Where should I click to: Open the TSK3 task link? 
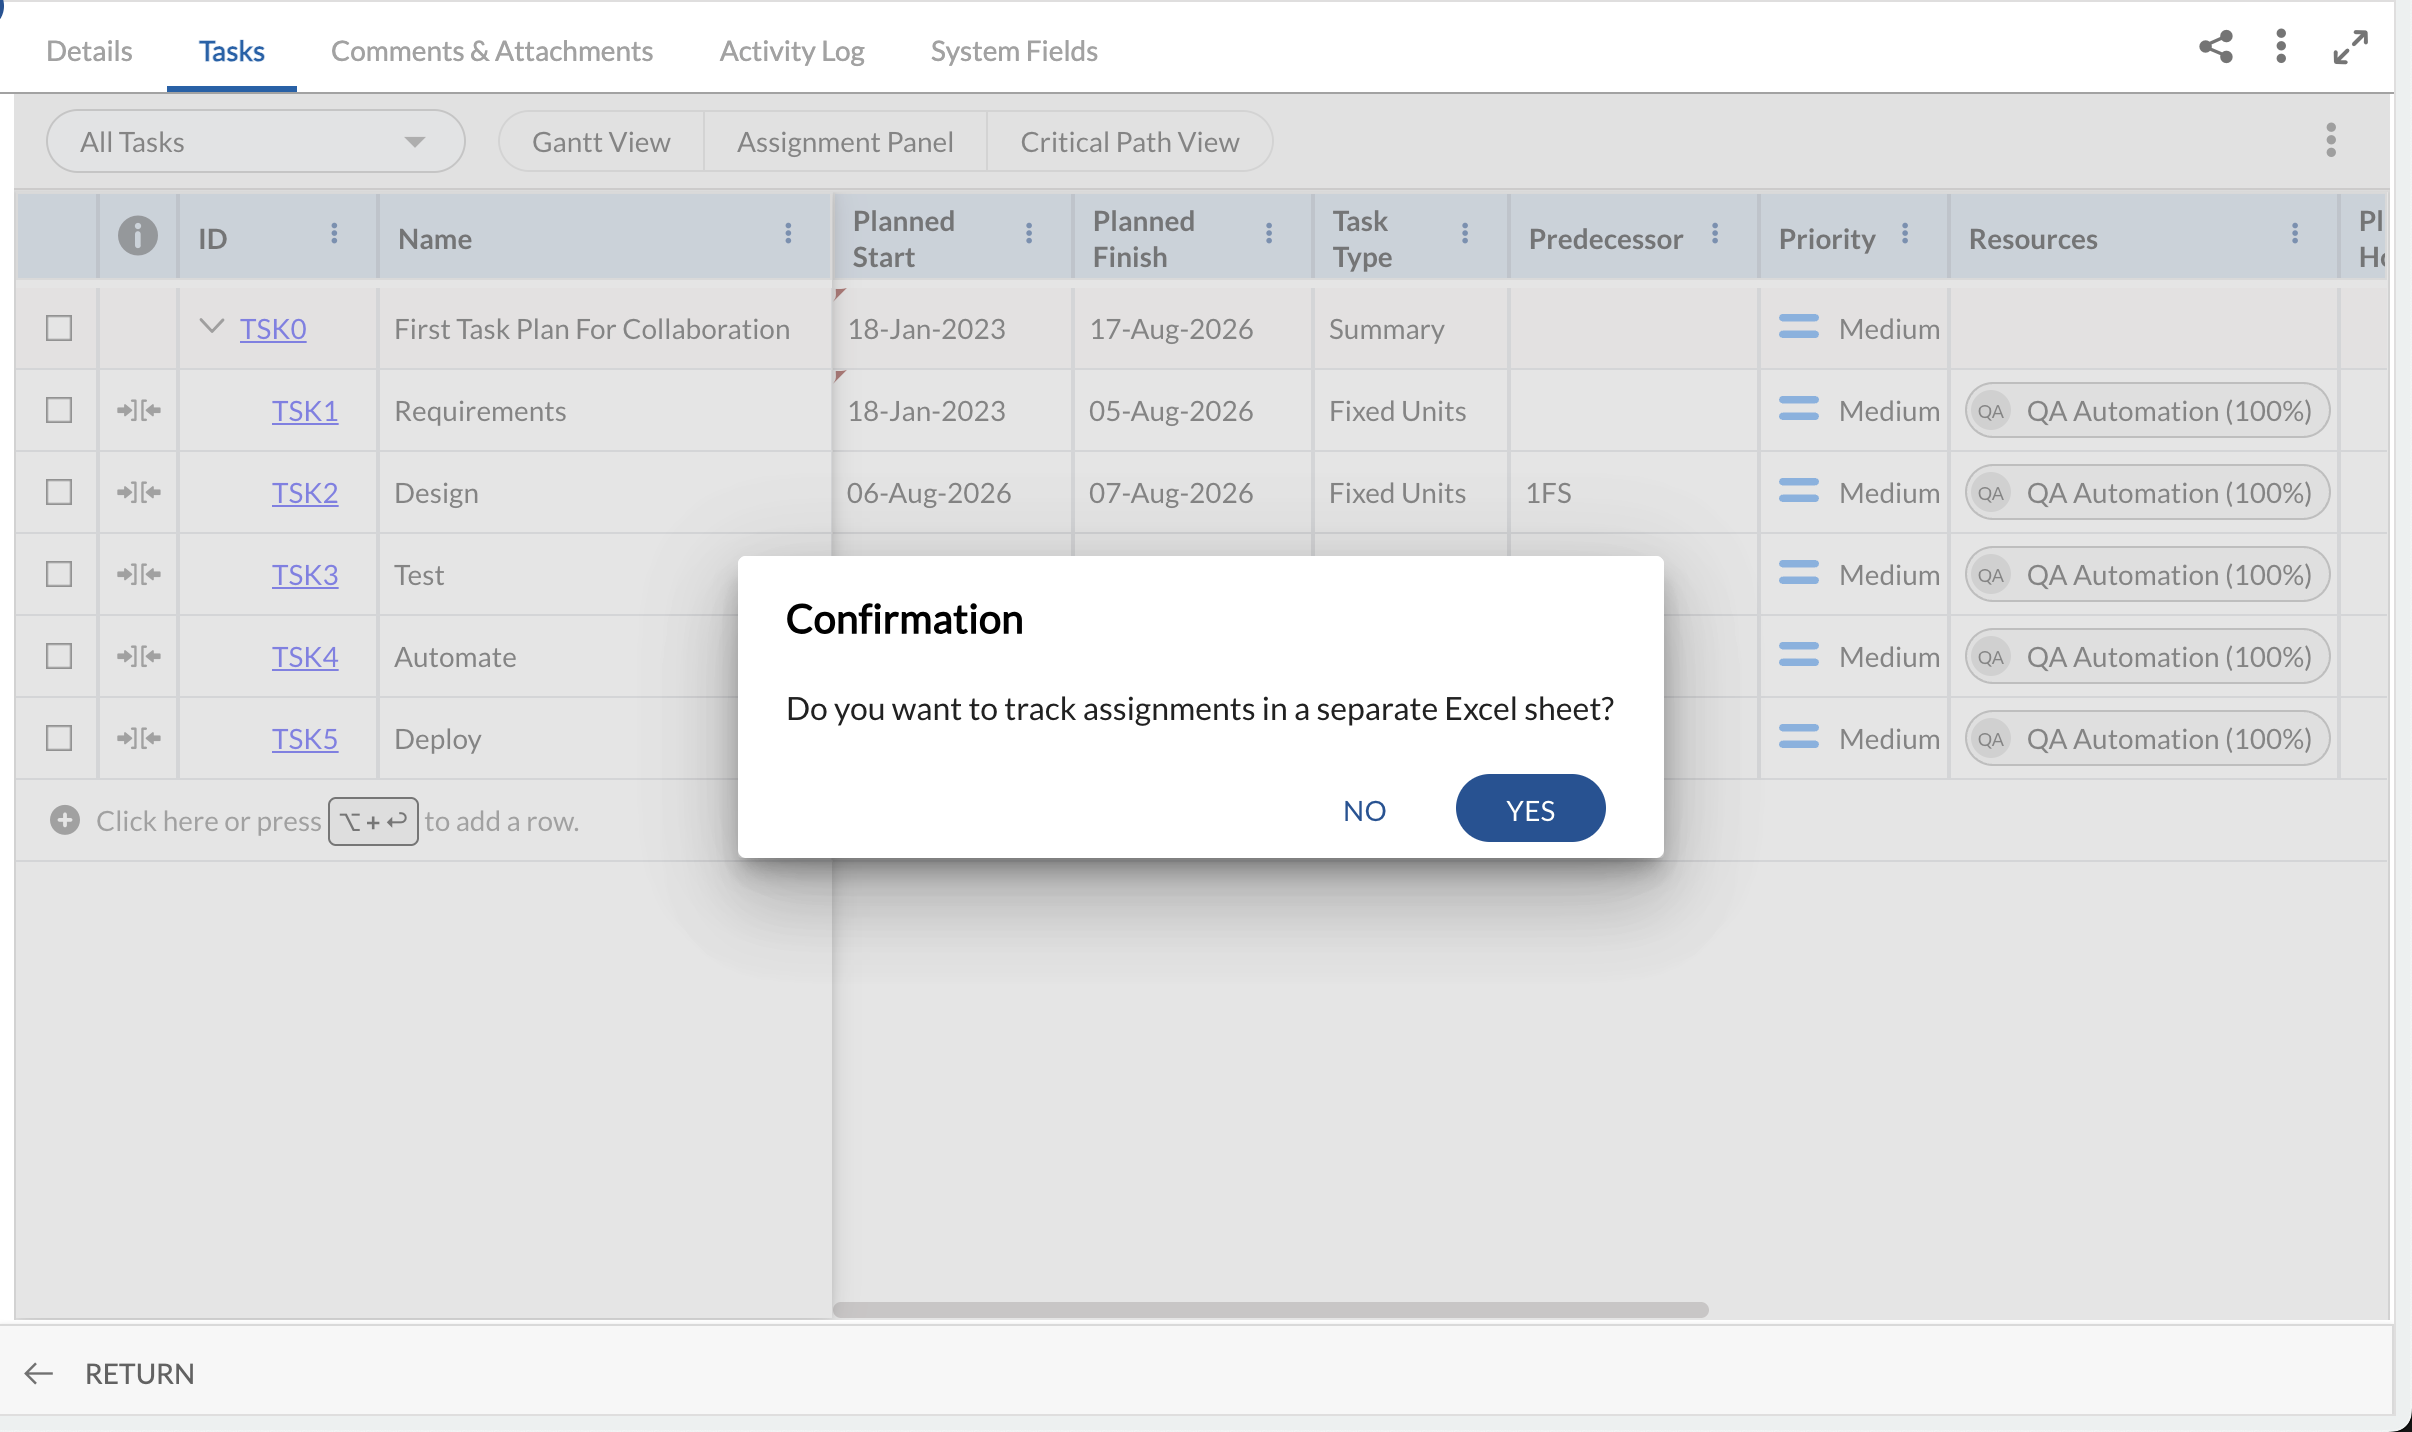pos(305,575)
